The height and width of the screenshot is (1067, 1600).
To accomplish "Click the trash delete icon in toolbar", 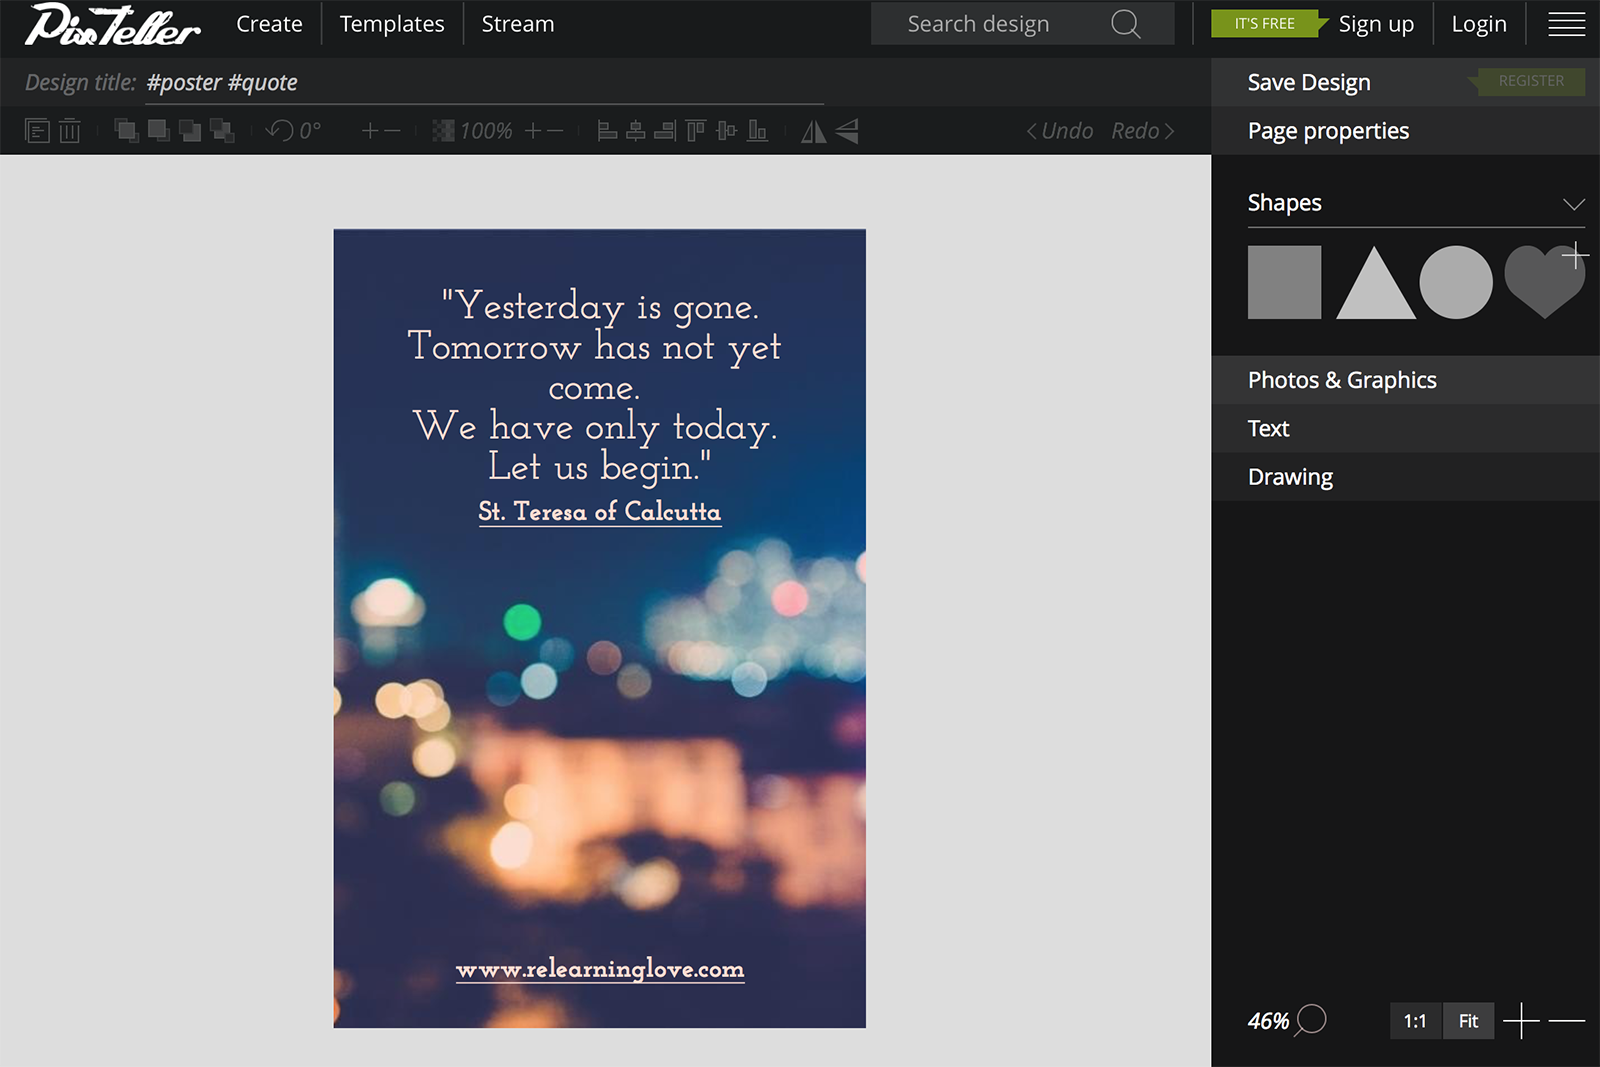I will coord(69,131).
